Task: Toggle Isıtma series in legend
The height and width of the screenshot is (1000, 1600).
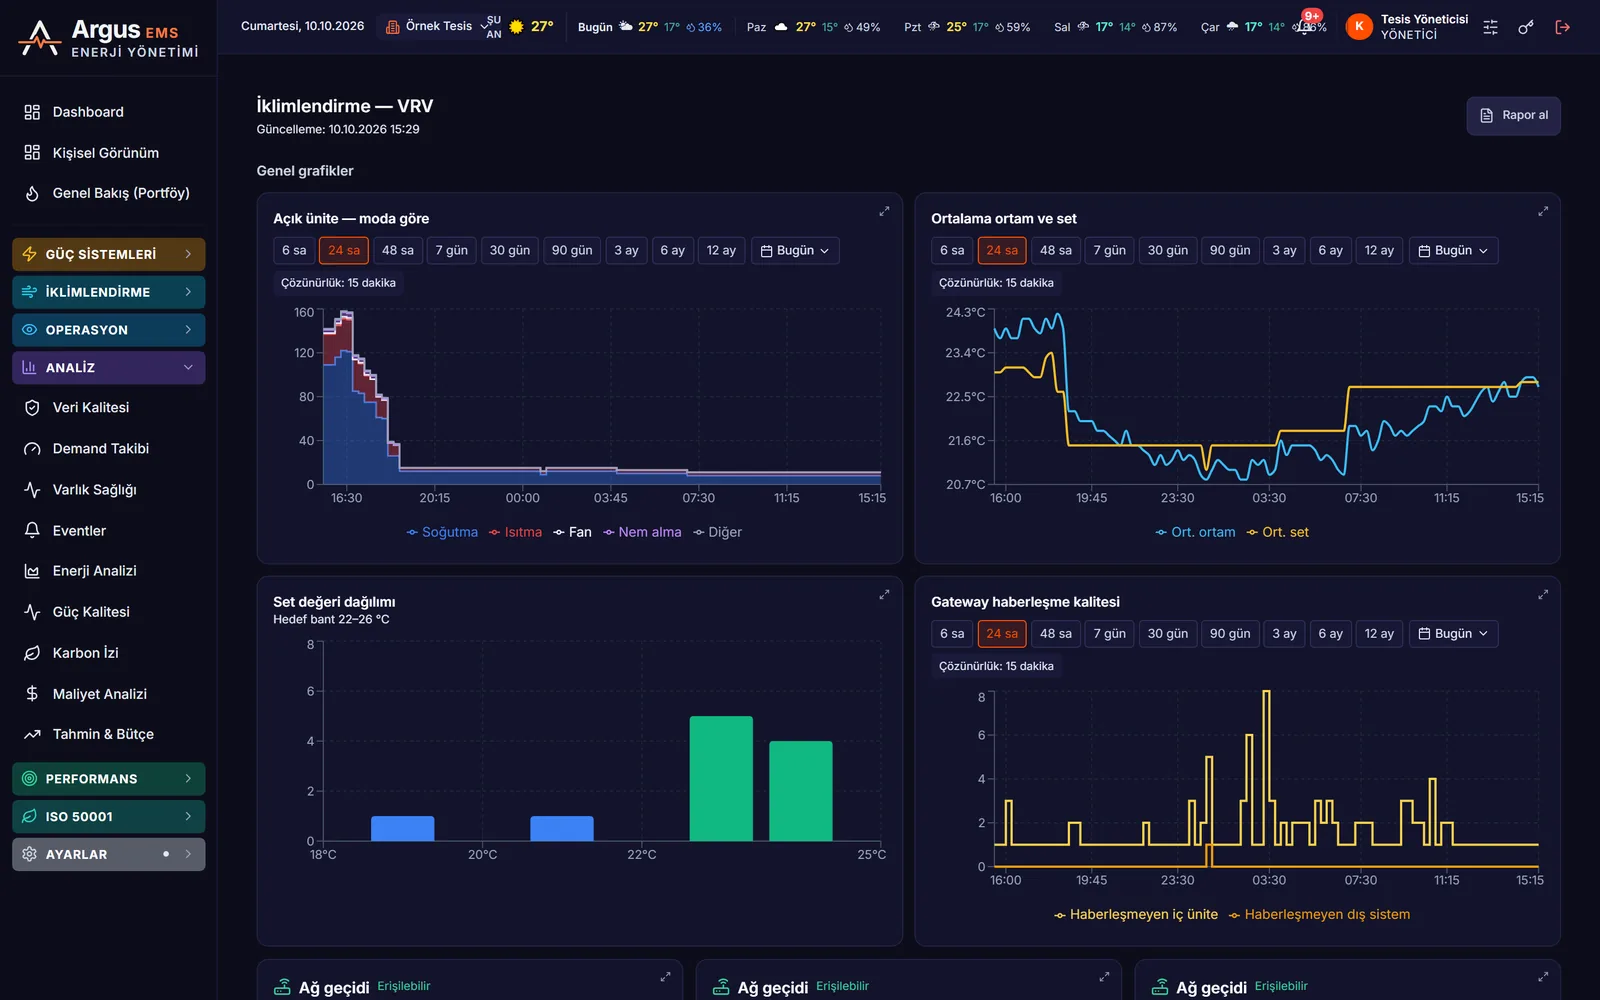Action: (x=515, y=532)
